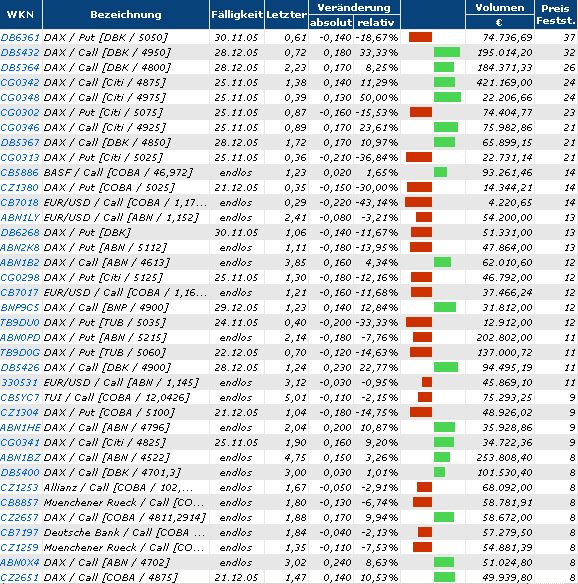Viewport: 578px width, 584px height.
Task: Open WKN link DB5400
Action: [20, 472]
